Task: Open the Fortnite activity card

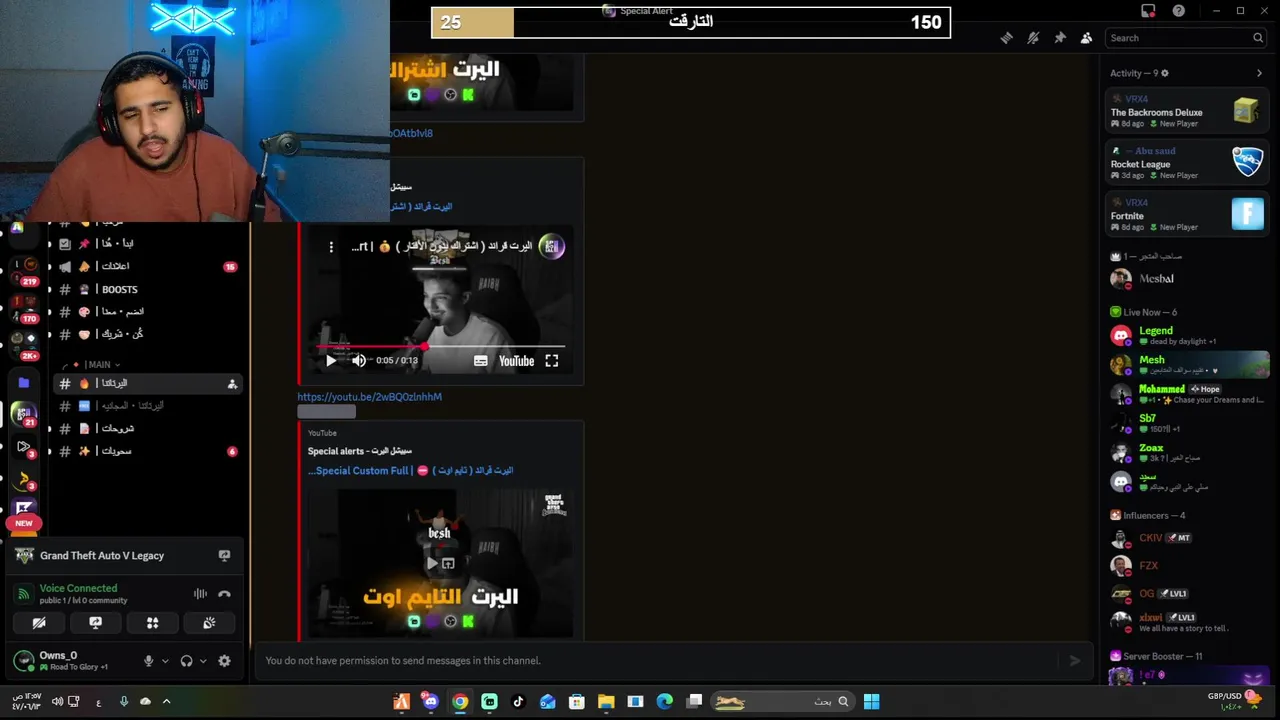Action: (1187, 214)
